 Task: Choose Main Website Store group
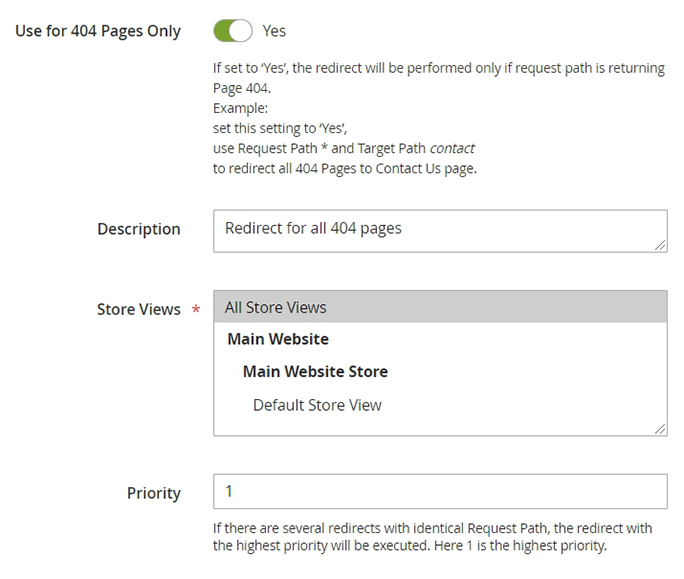(x=315, y=371)
